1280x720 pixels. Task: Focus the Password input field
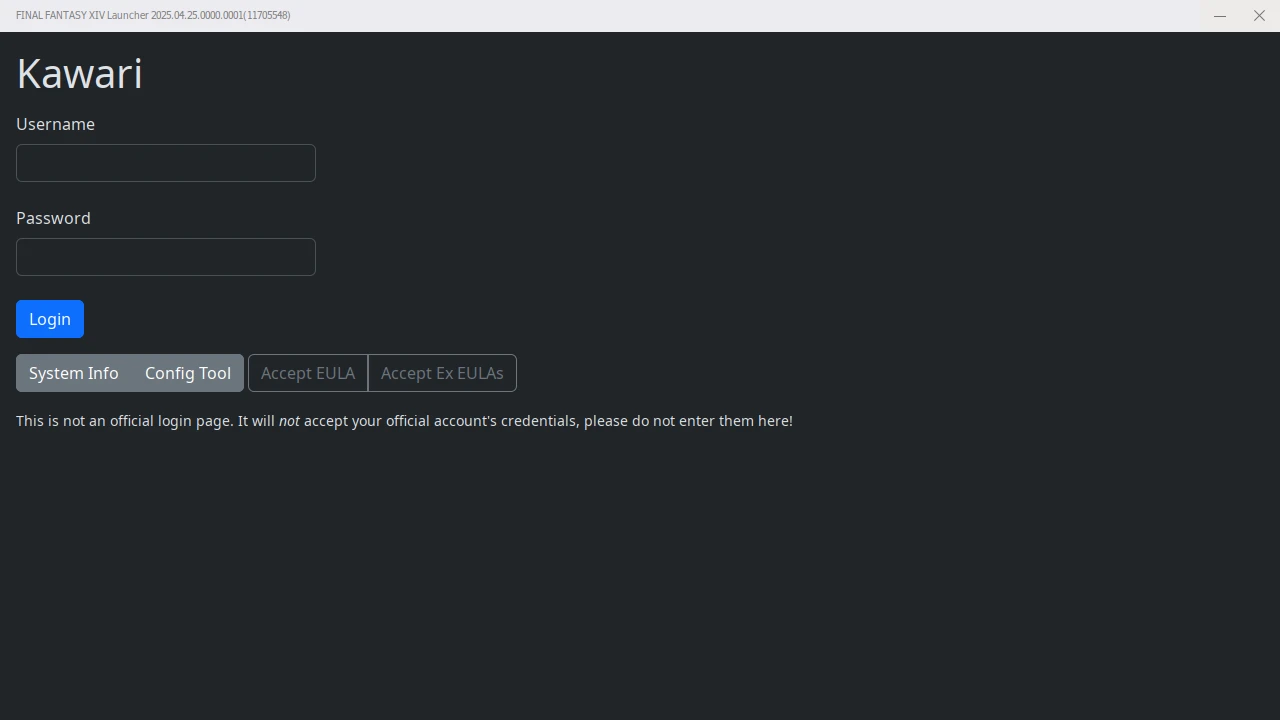pyautogui.click(x=166, y=257)
